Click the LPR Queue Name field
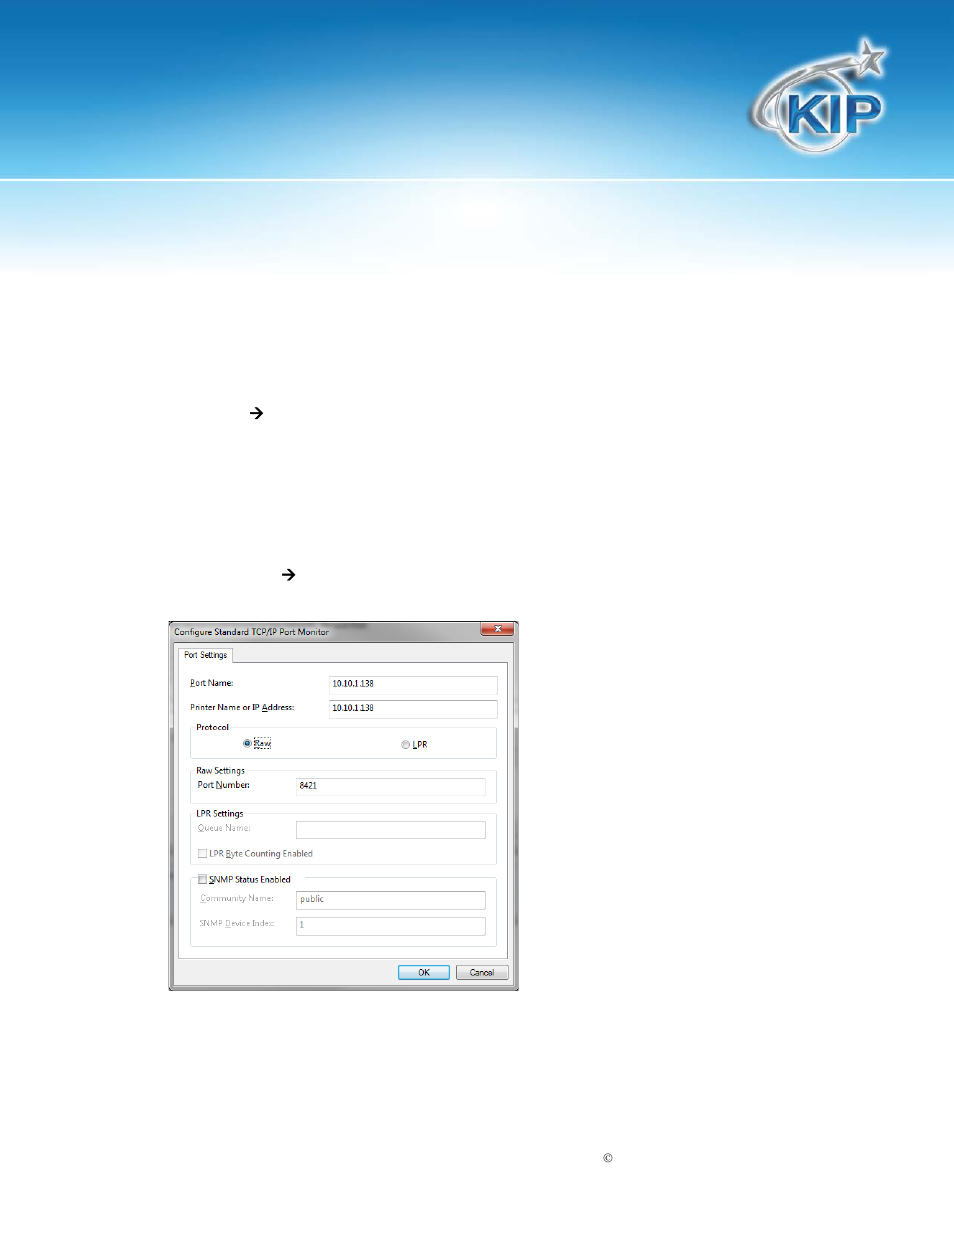The width and height of the screenshot is (954, 1235). (390, 829)
